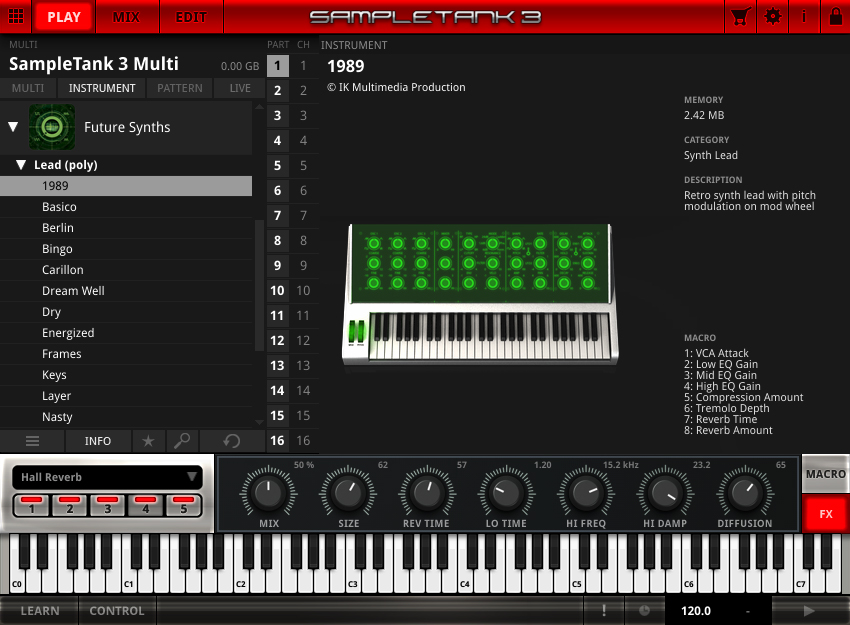Click the REV TIME knob
Viewport: 850px width, 625px height.
(428, 493)
